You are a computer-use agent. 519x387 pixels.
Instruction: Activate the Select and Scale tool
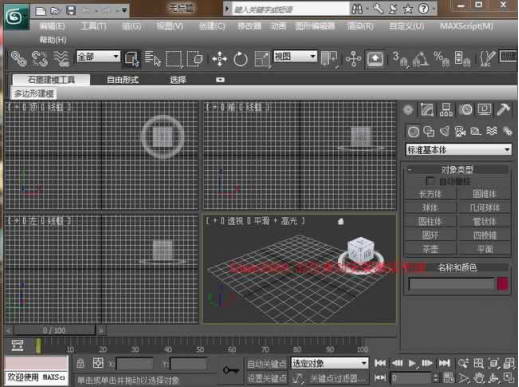[x=262, y=59]
